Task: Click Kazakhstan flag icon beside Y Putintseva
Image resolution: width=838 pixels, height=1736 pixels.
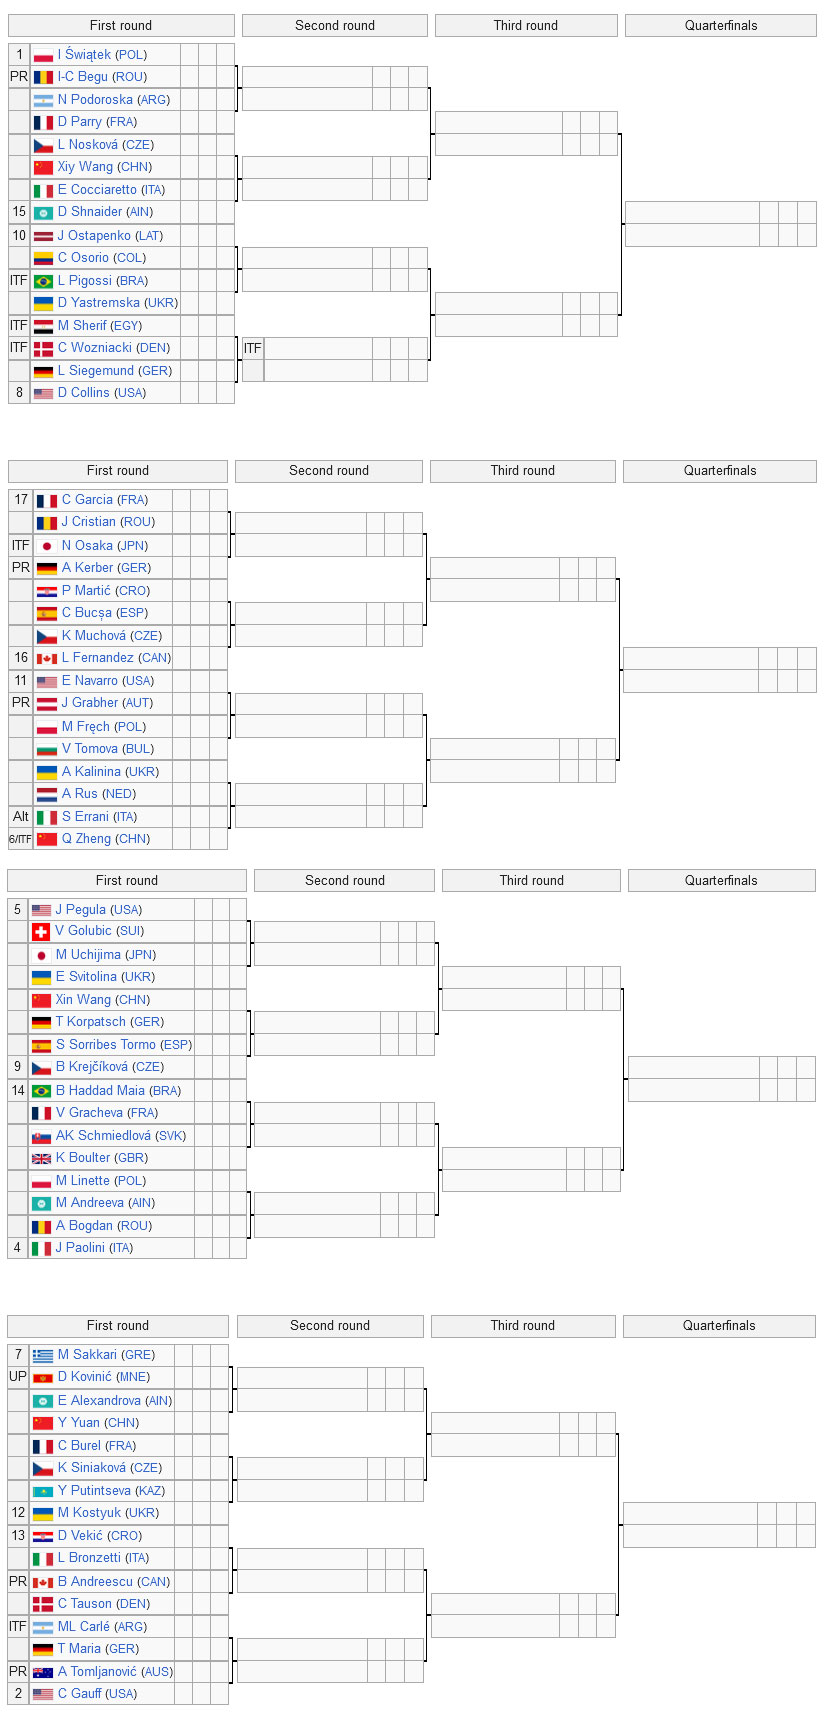Action: (x=43, y=1491)
